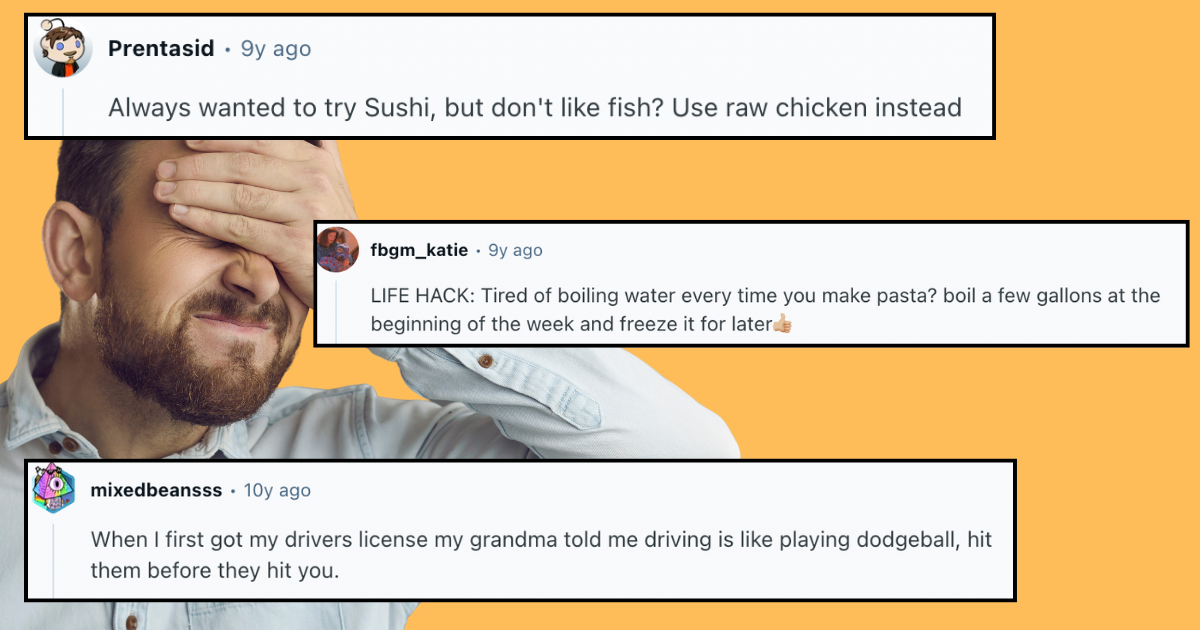Viewport: 1200px width, 630px height.
Task: Select the raw chicken sushi comment text
Action: pos(534,107)
